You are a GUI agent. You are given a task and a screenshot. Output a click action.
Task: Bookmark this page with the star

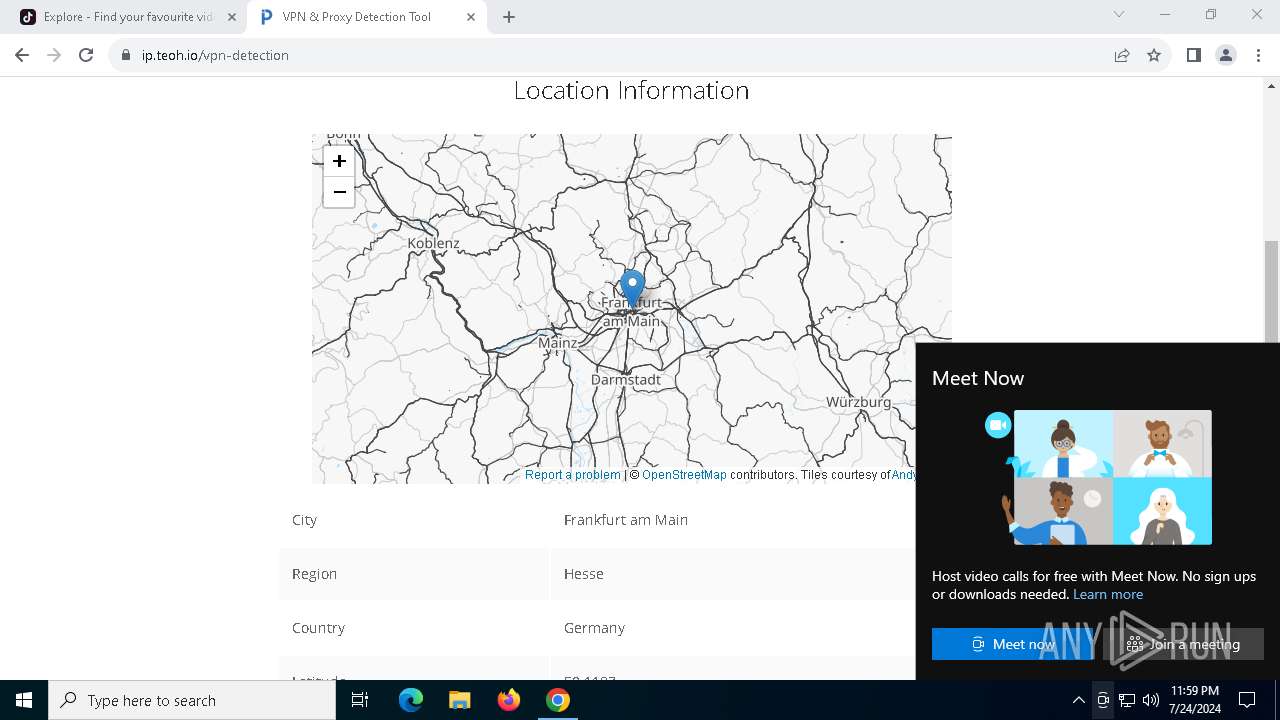(1154, 55)
